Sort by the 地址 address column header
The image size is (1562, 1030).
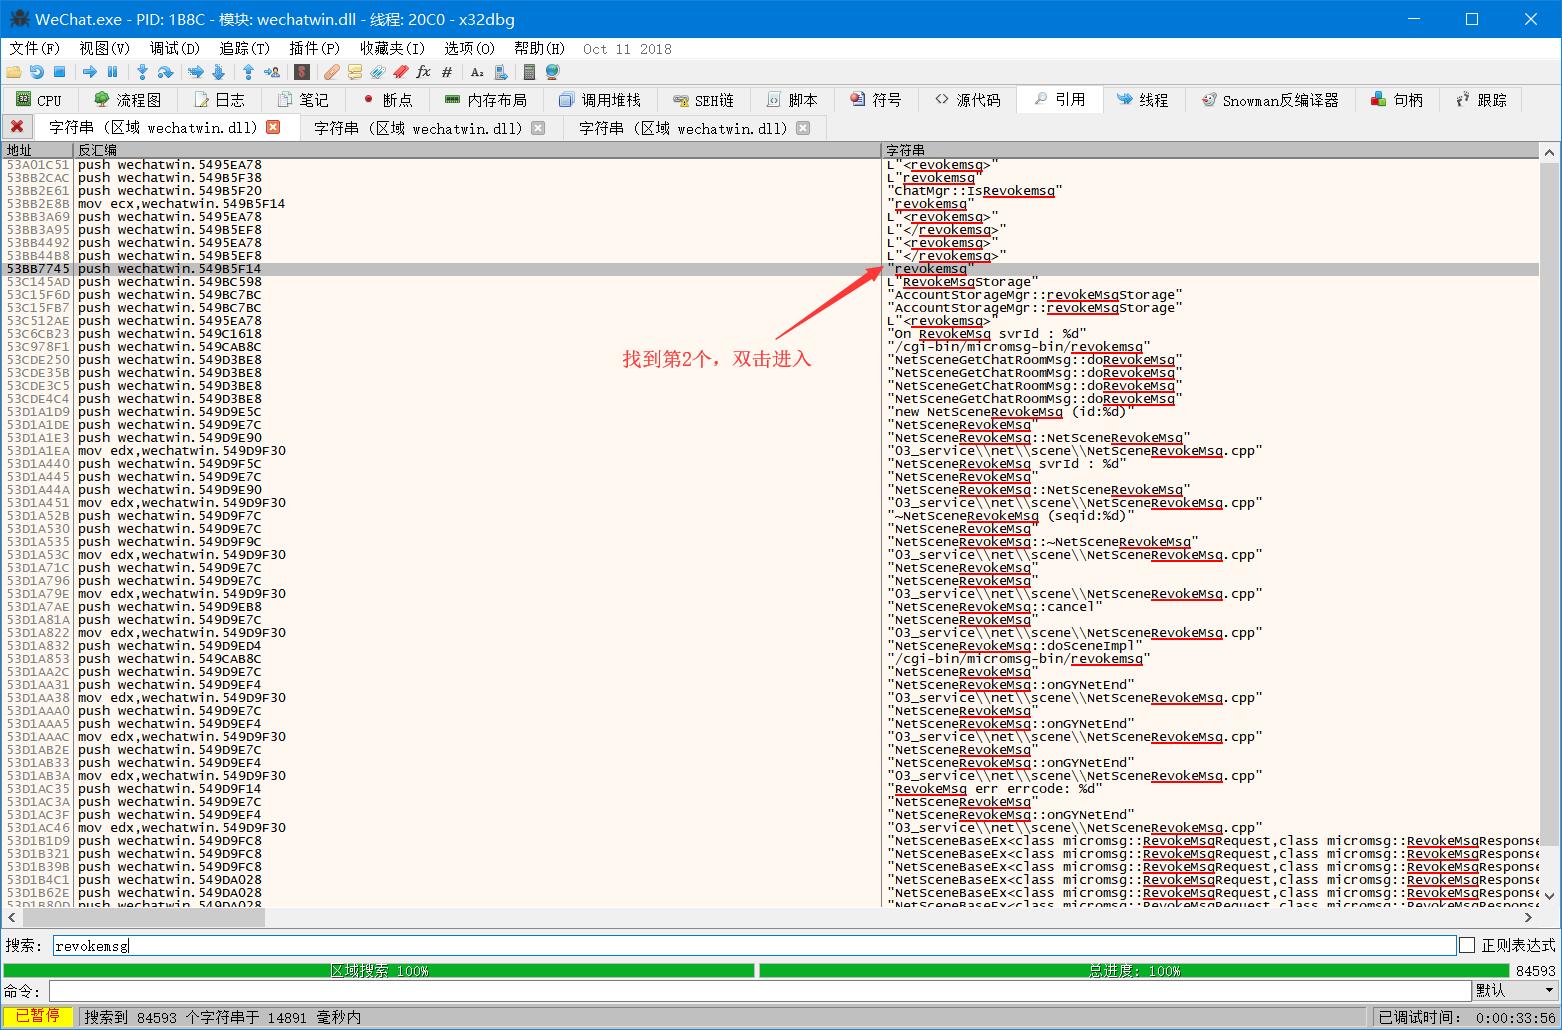click(38, 150)
